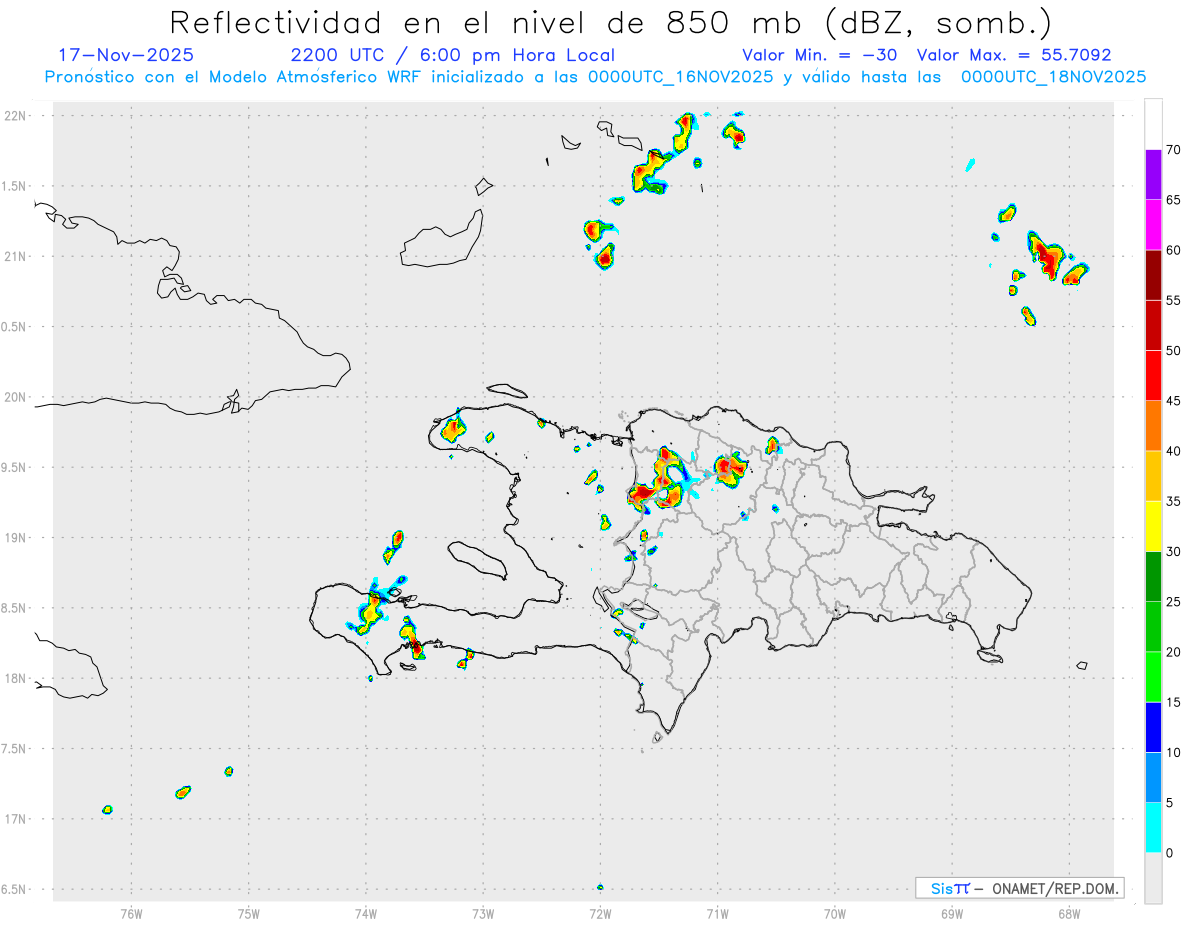Click the latitude label '18N'
Viewport: 1200px width, 927px height.
click(x=17, y=678)
